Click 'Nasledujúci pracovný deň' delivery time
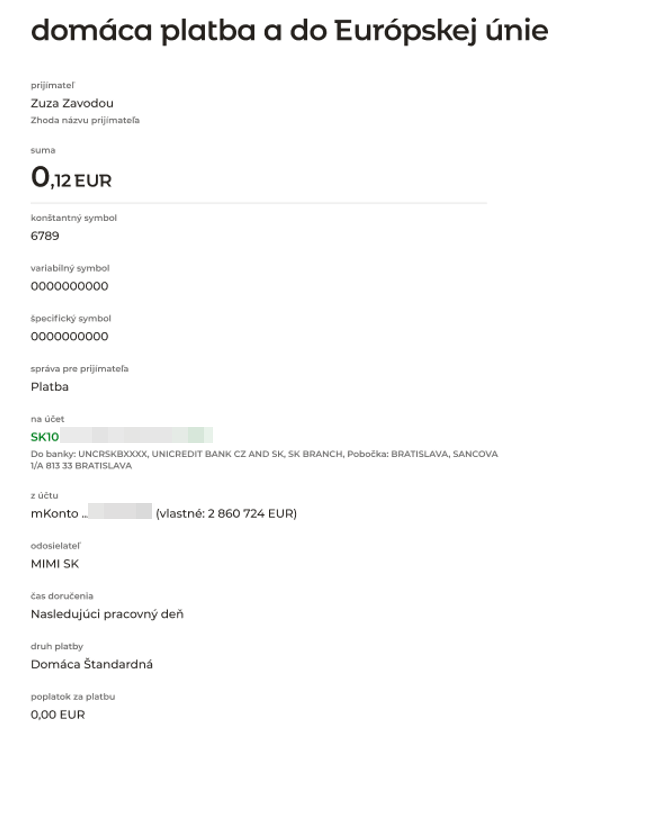655x814 pixels. coord(107,614)
